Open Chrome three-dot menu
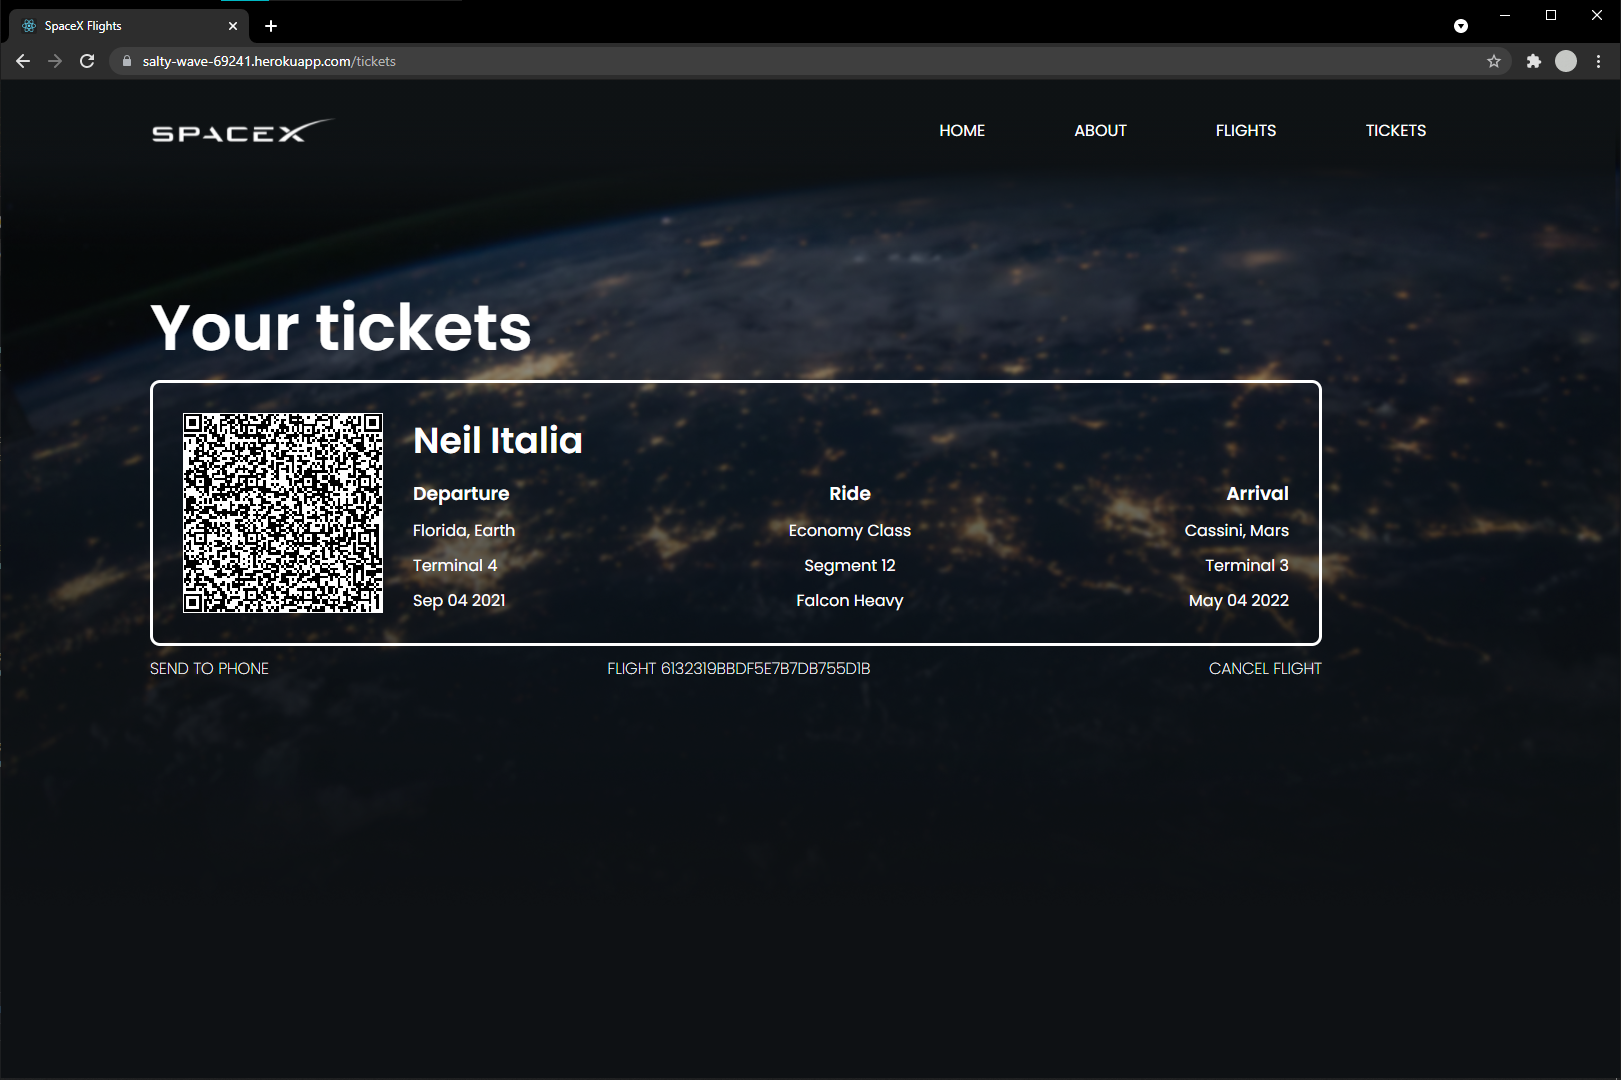 [1598, 61]
